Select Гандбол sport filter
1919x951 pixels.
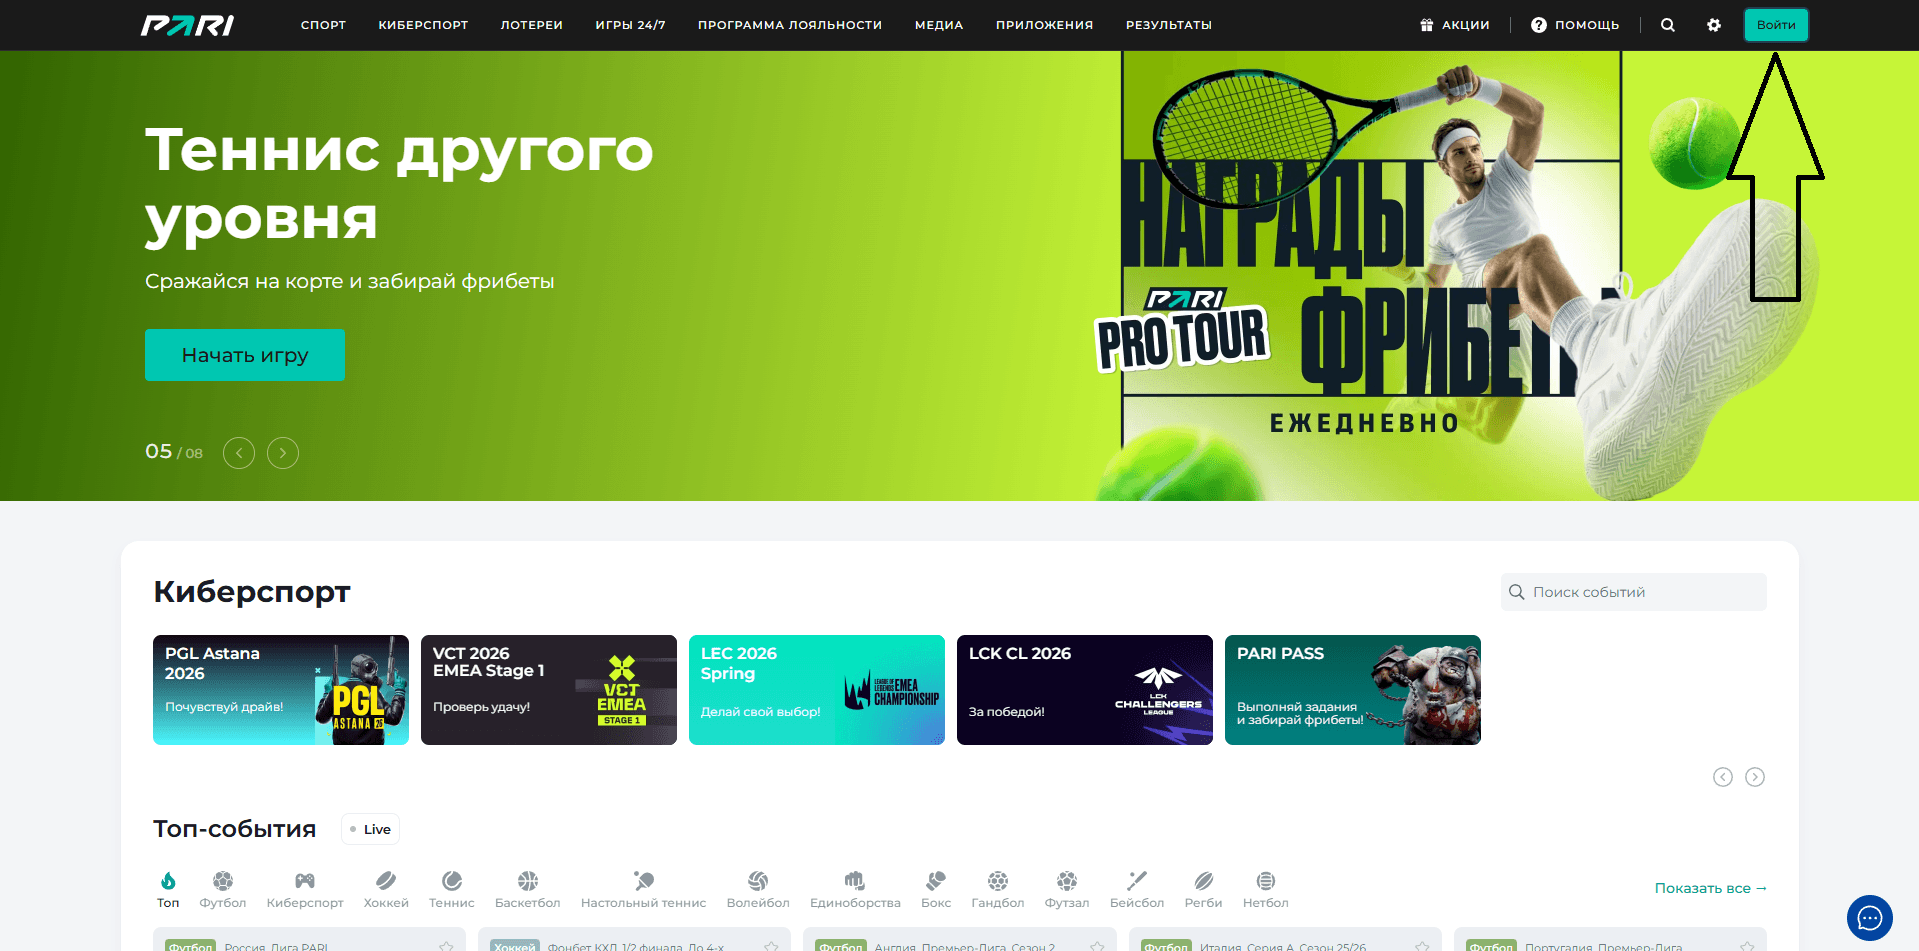(998, 889)
